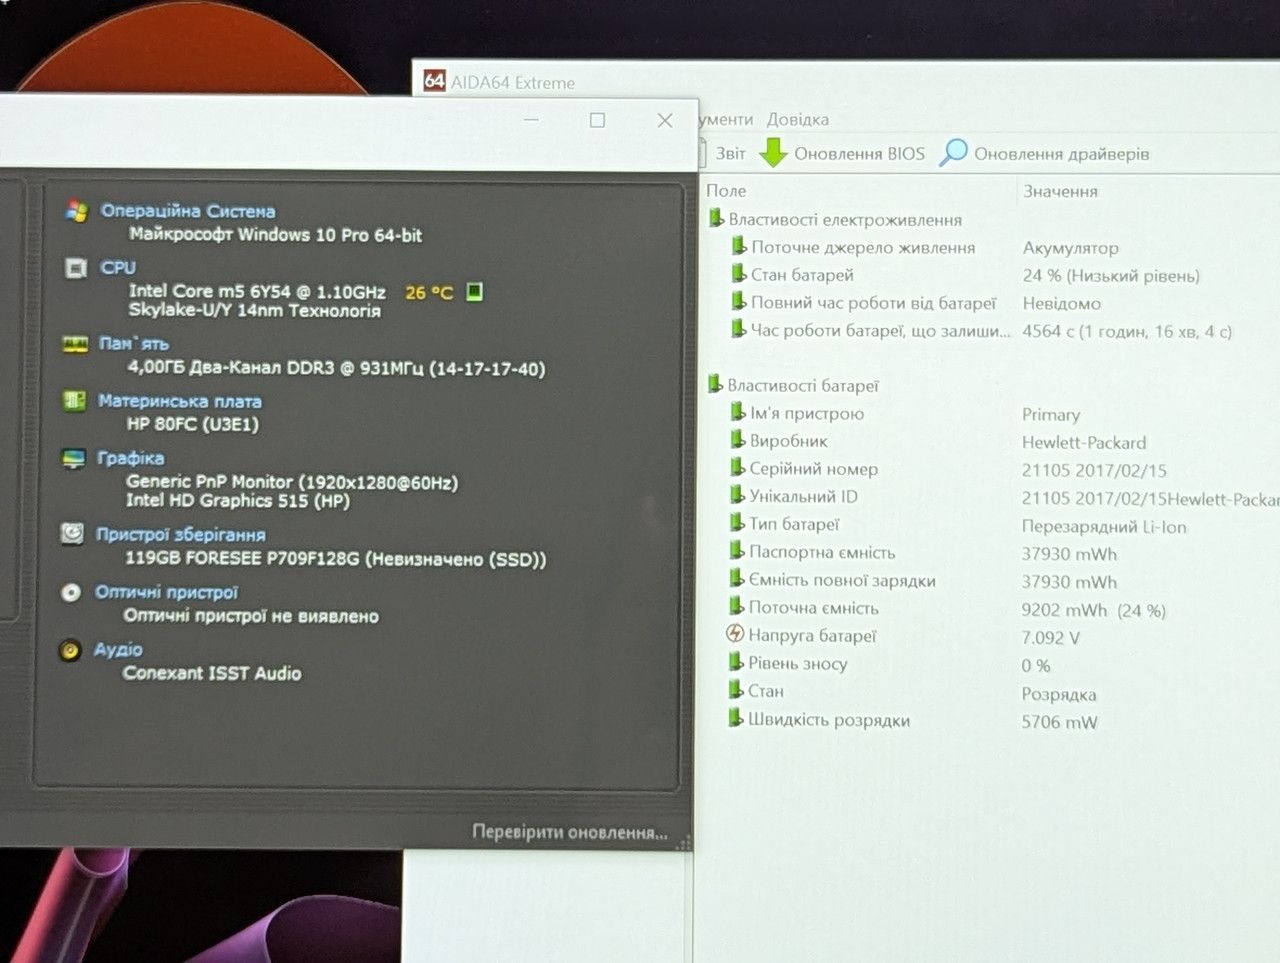1280x963 pixels.
Task: Select the Intel HD Graphics 515 text
Action: (x=238, y=501)
